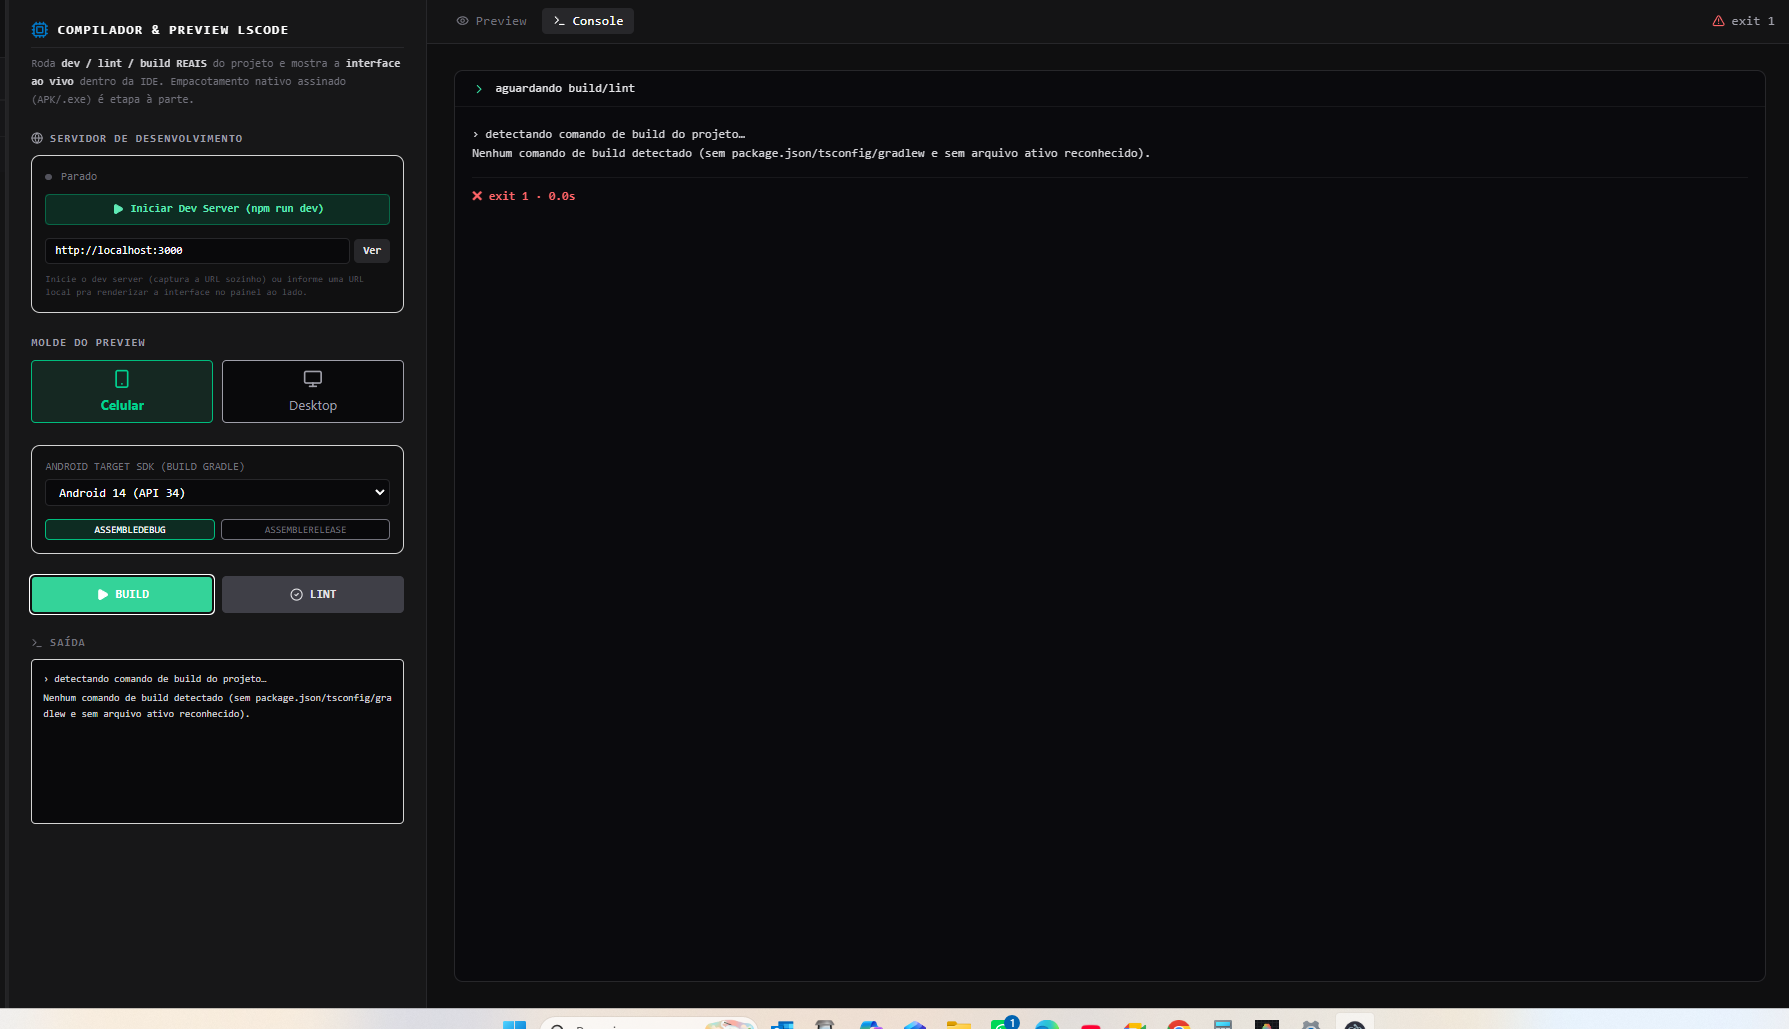Click the 'Android Target SDK (Build Gradle)' label
1789x1029 pixels.
[x=145, y=467]
